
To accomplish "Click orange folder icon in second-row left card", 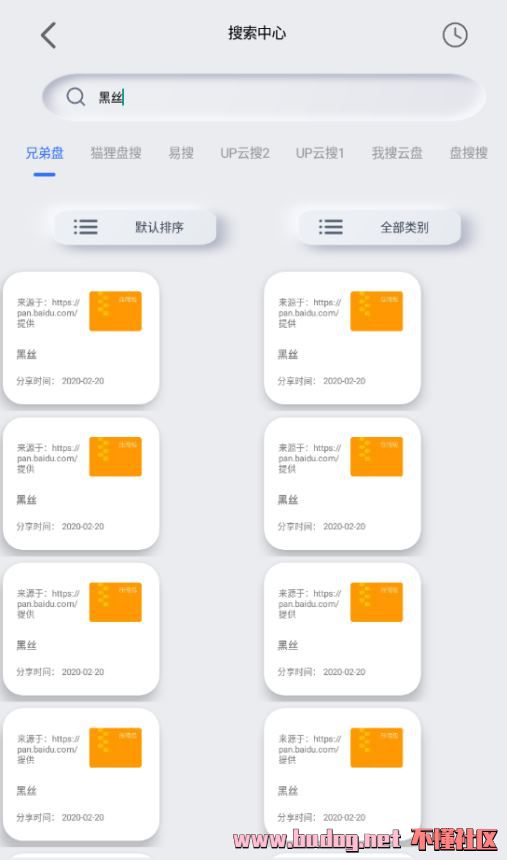I will coord(115,456).
